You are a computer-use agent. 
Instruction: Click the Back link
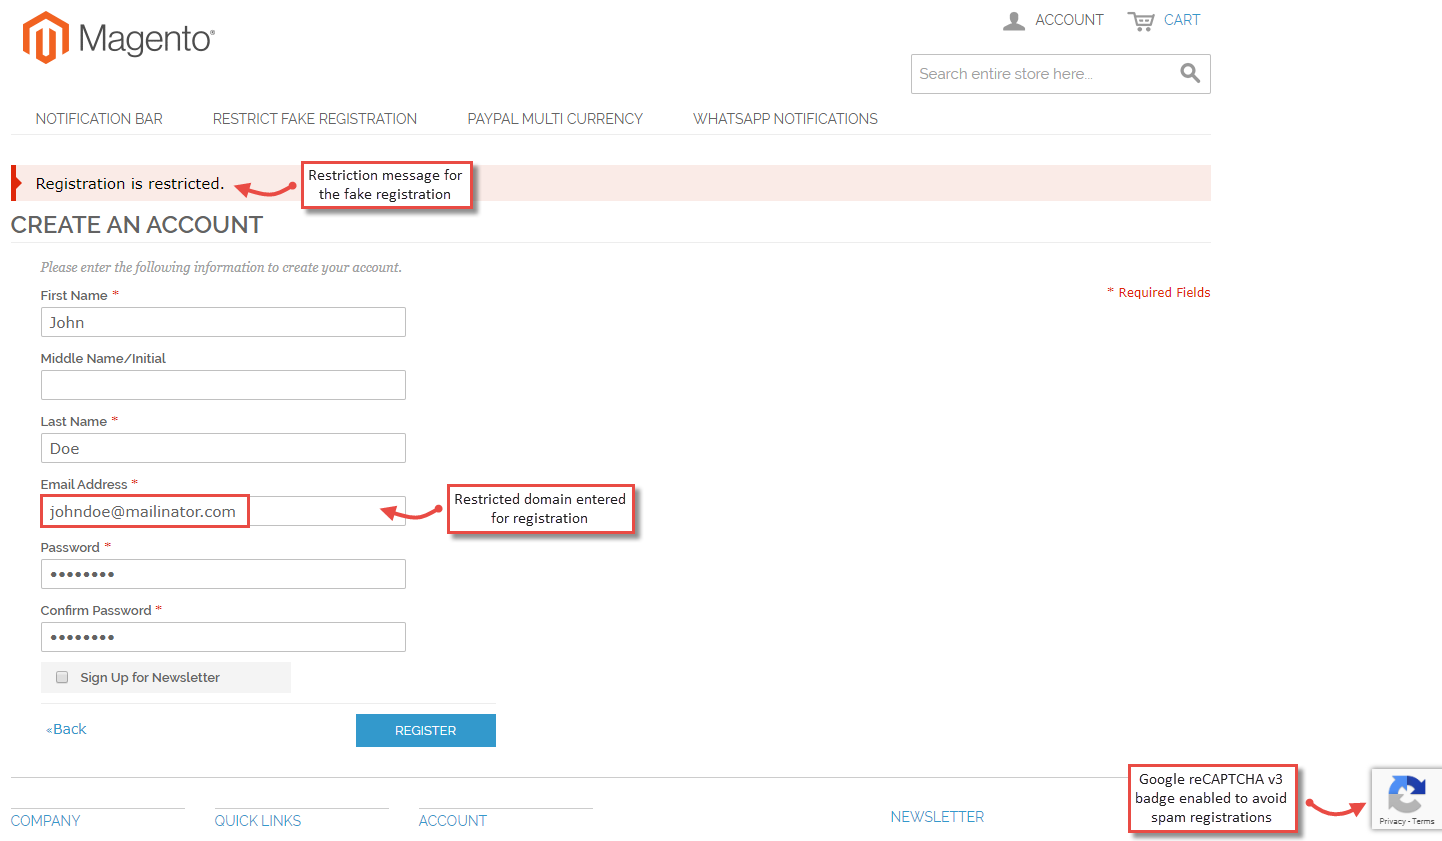pyautogui.click(x=66, y=728)
